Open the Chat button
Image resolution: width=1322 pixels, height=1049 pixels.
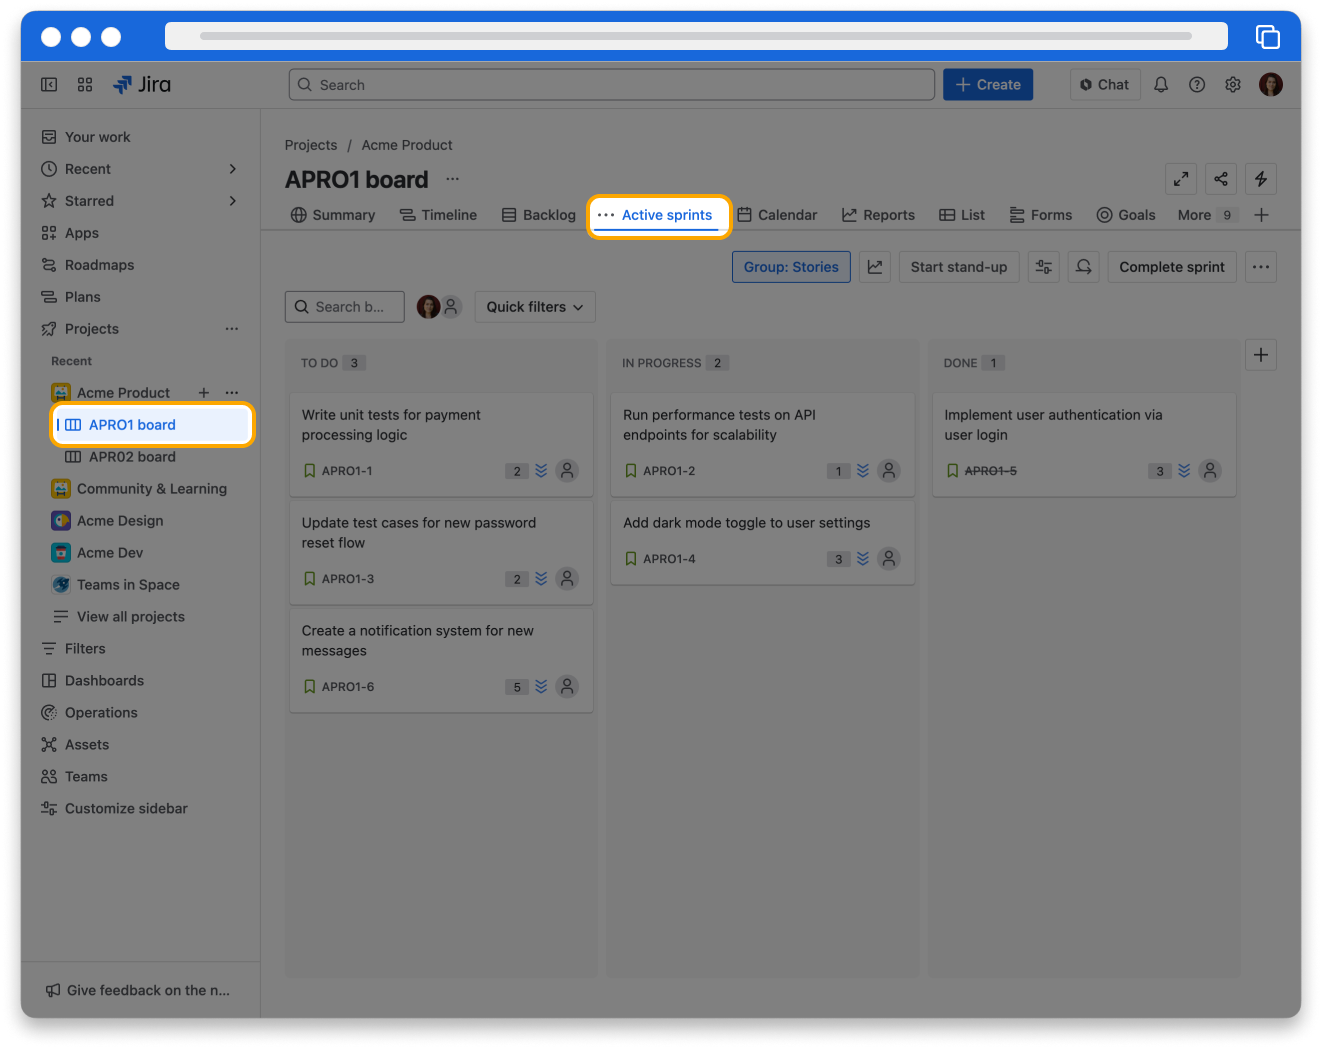[x=1105, y=85]
